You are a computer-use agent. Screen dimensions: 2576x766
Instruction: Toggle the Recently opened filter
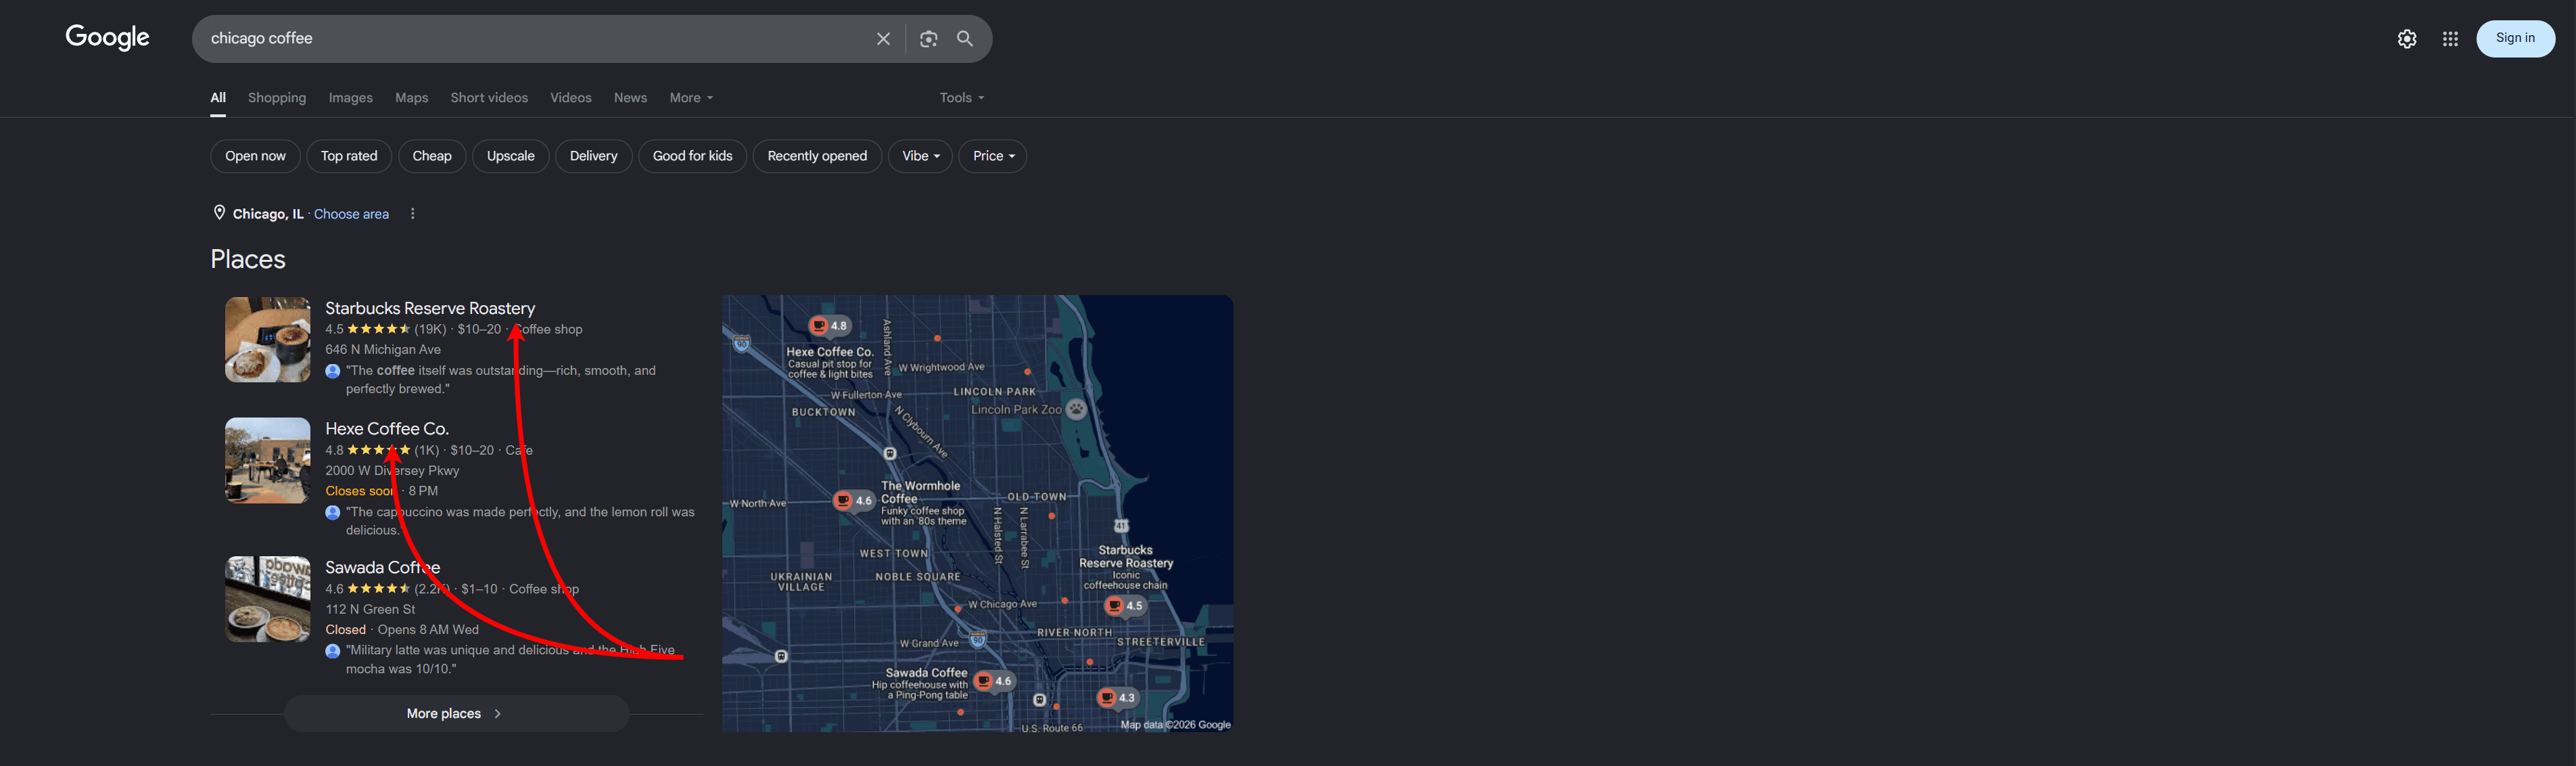tap(817, 156)
